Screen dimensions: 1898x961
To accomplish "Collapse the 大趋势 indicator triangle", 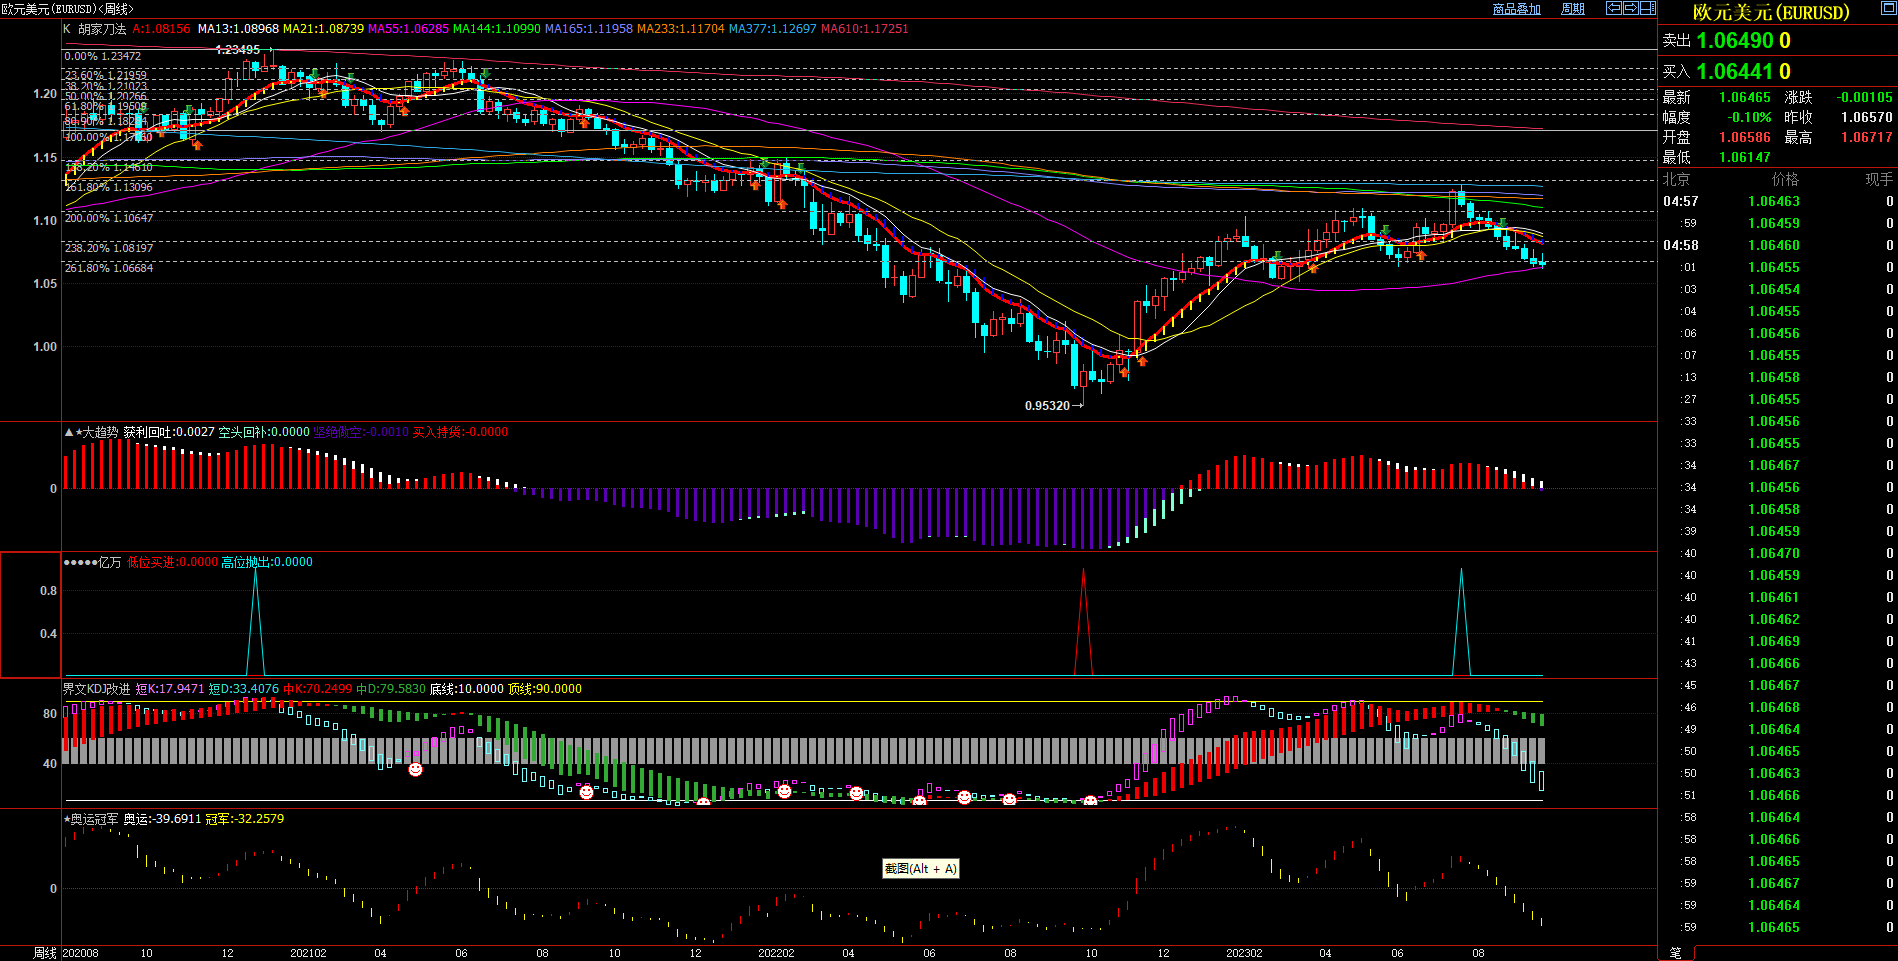I will click(68, 433).
